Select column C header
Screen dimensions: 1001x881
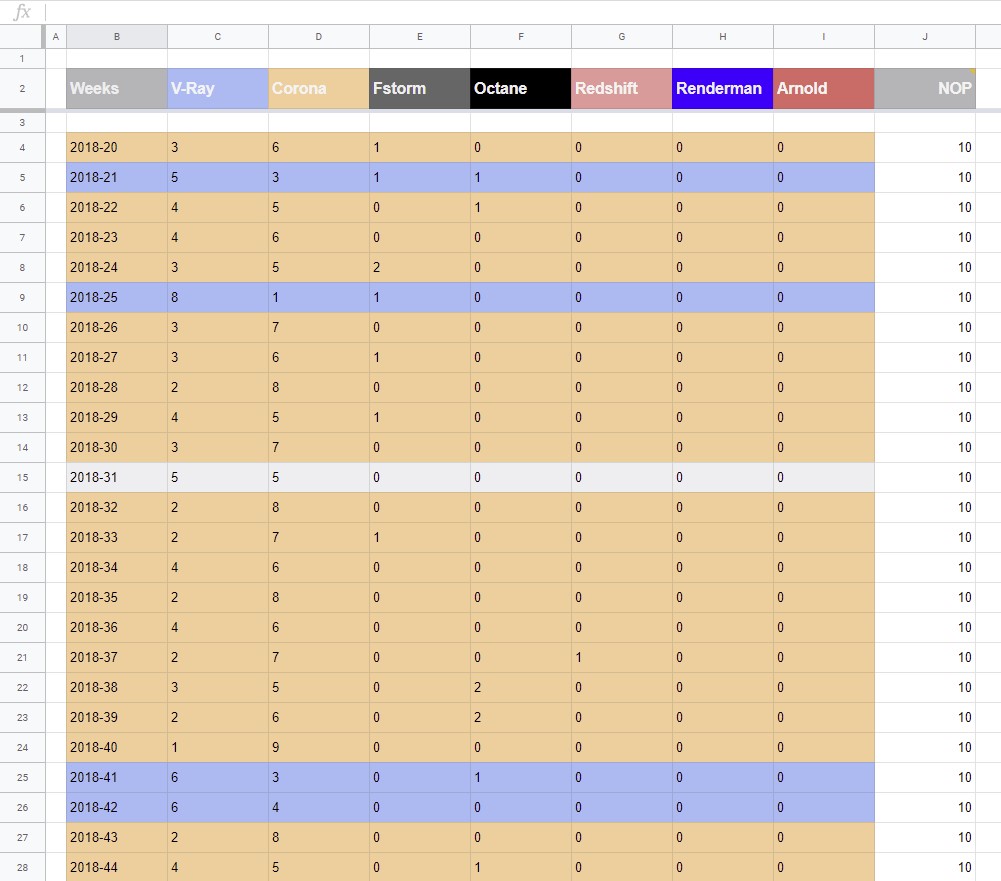coord(218,37)
